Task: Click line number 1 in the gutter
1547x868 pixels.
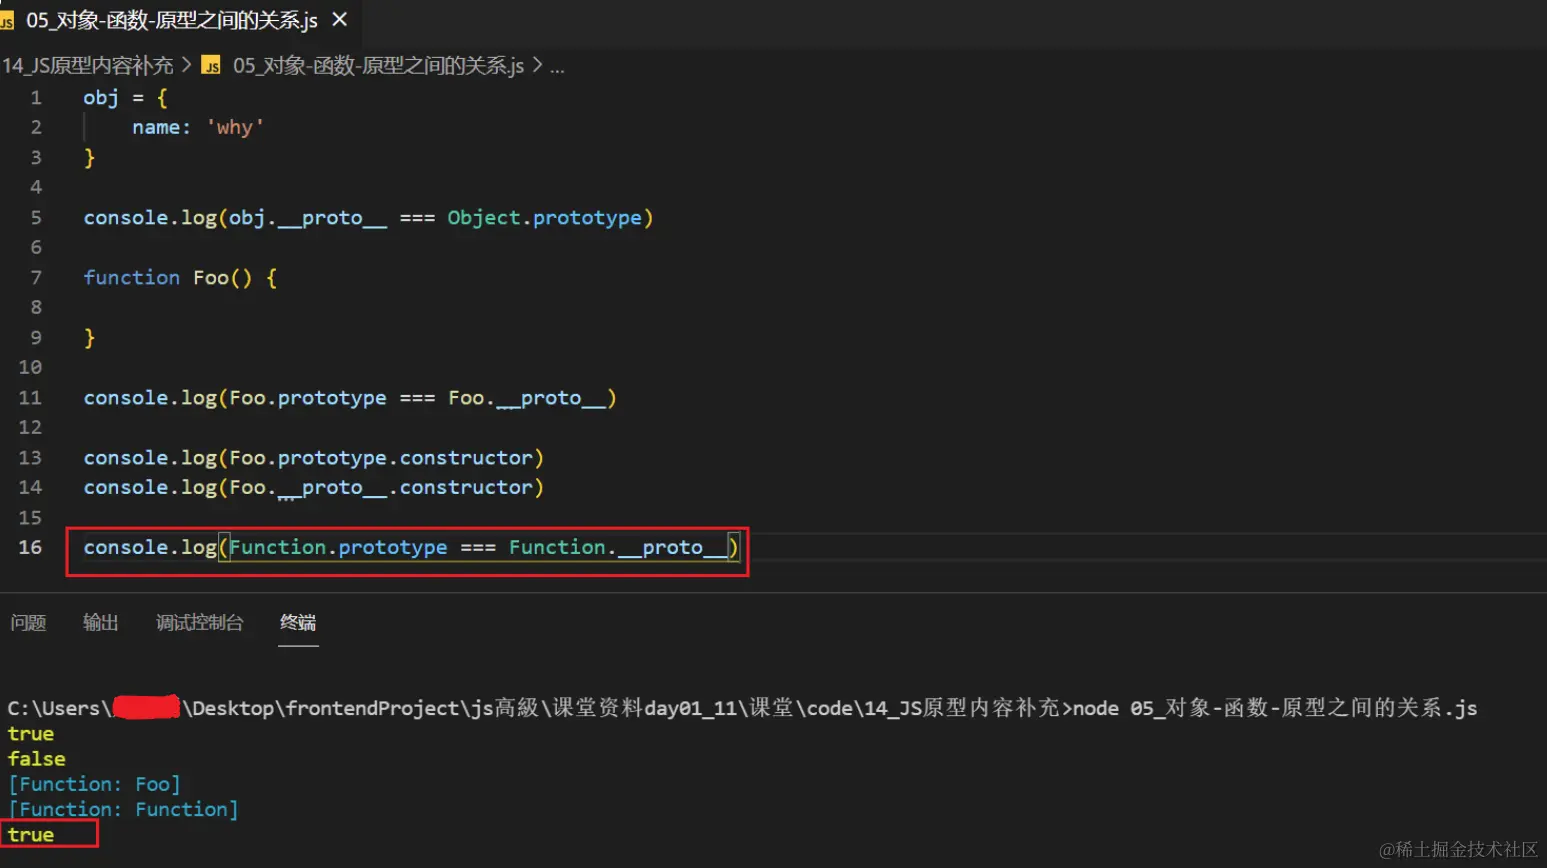Action: (36, 98)
